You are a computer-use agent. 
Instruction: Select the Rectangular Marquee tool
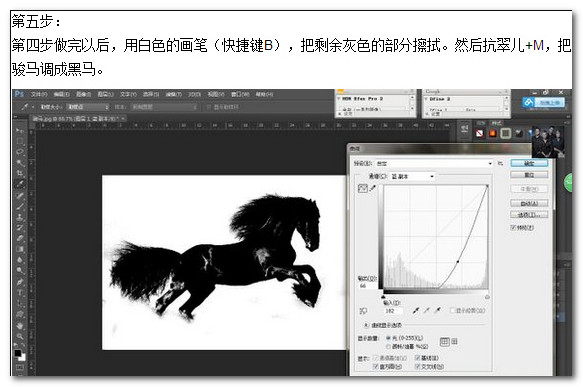coord(20,141)
